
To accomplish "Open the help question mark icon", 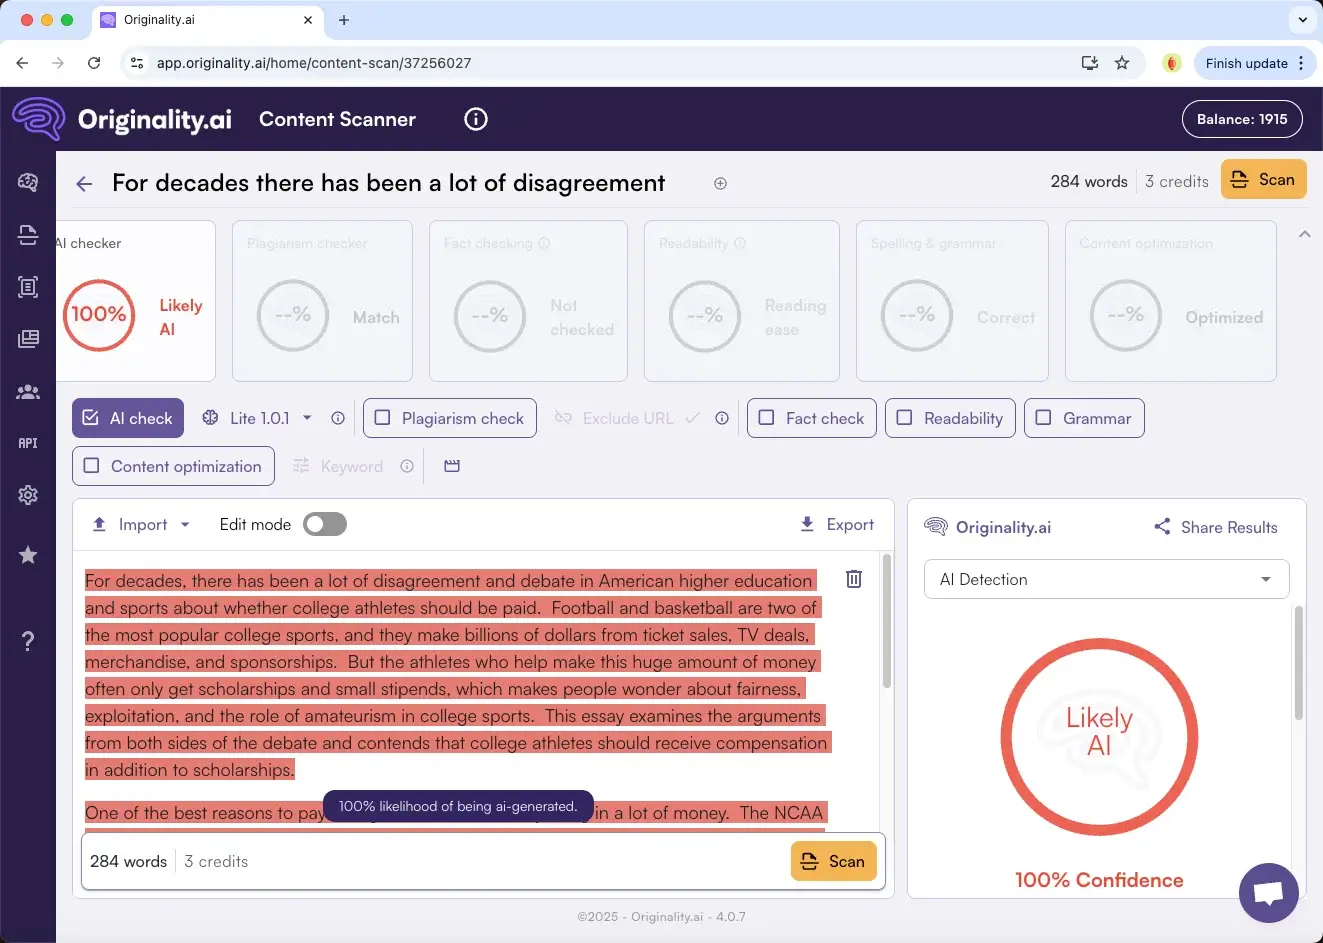I will [x=28, y=641].
